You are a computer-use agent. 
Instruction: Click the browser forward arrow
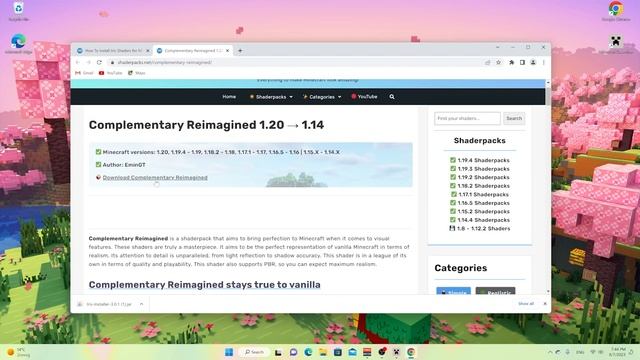point(89,62)
